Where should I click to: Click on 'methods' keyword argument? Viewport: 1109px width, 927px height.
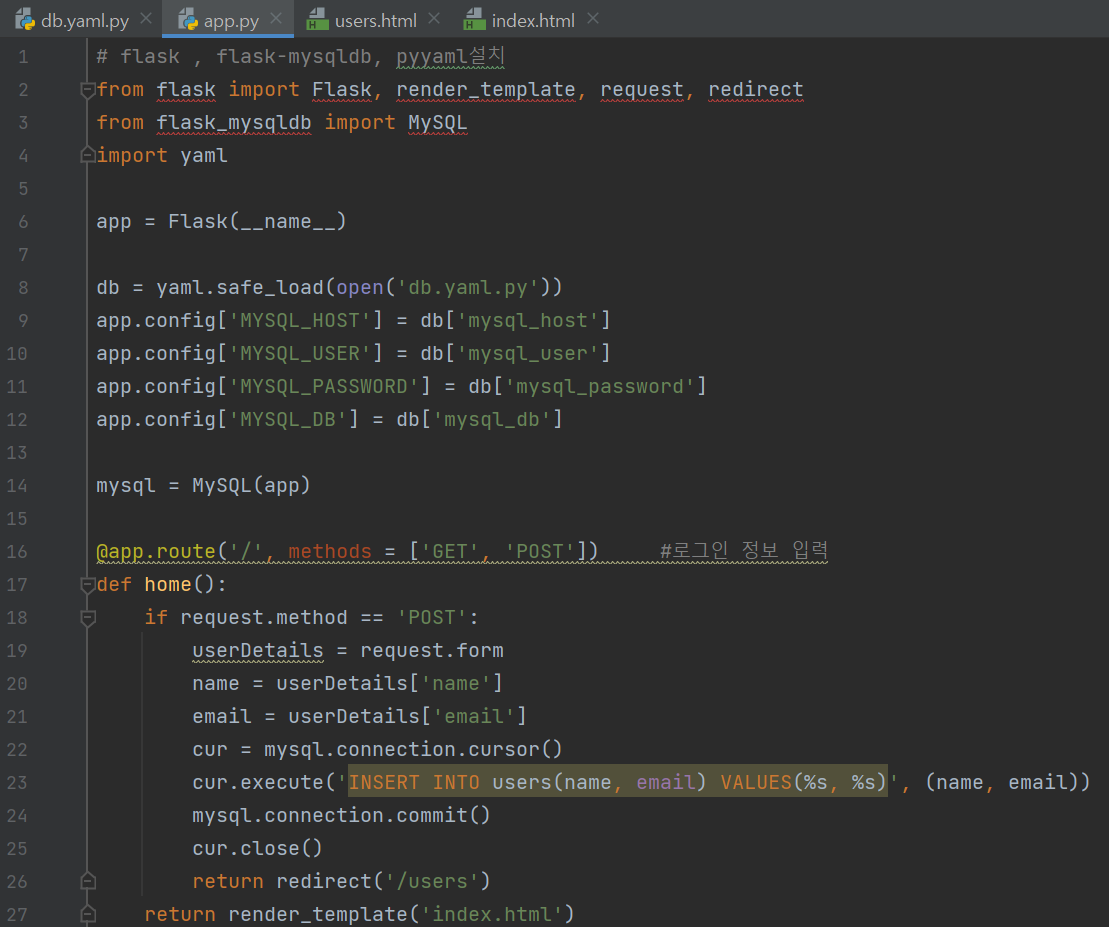coord(330,552)
